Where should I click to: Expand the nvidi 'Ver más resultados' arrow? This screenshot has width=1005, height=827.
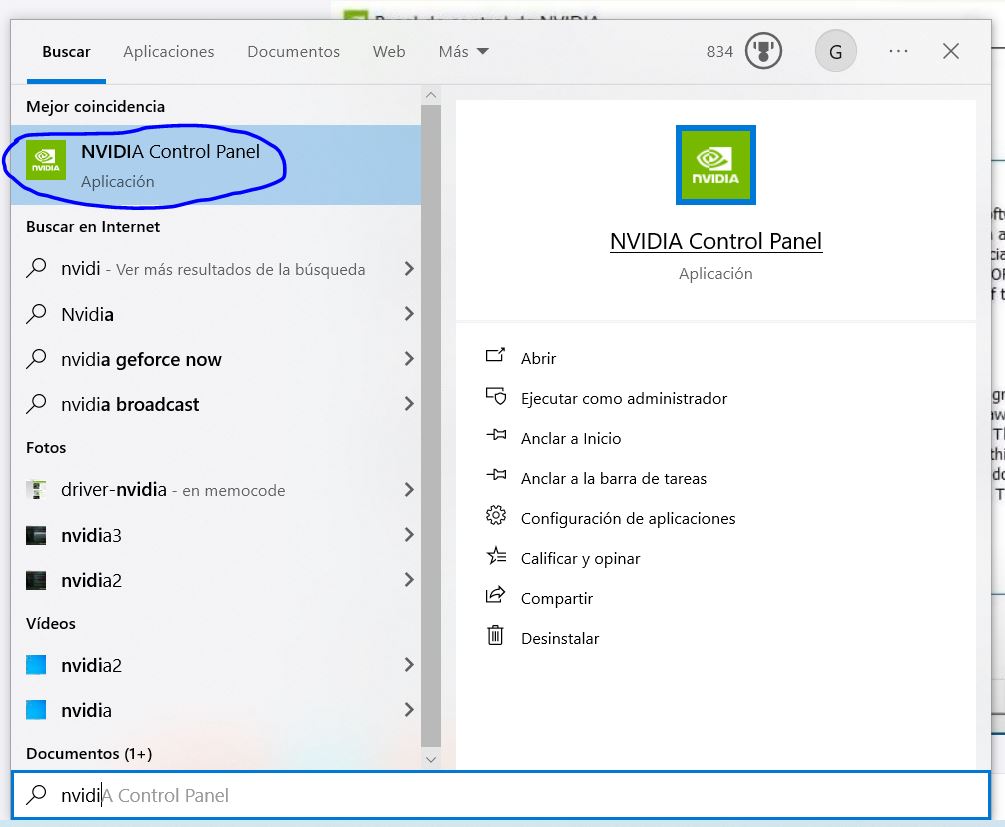pos(409,269)
